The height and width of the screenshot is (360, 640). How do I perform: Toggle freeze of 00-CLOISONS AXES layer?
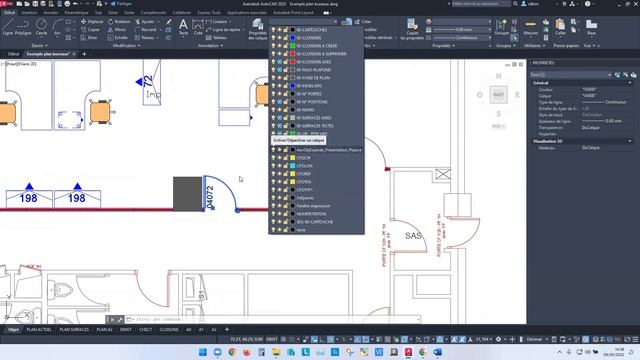tap(280, 62)
